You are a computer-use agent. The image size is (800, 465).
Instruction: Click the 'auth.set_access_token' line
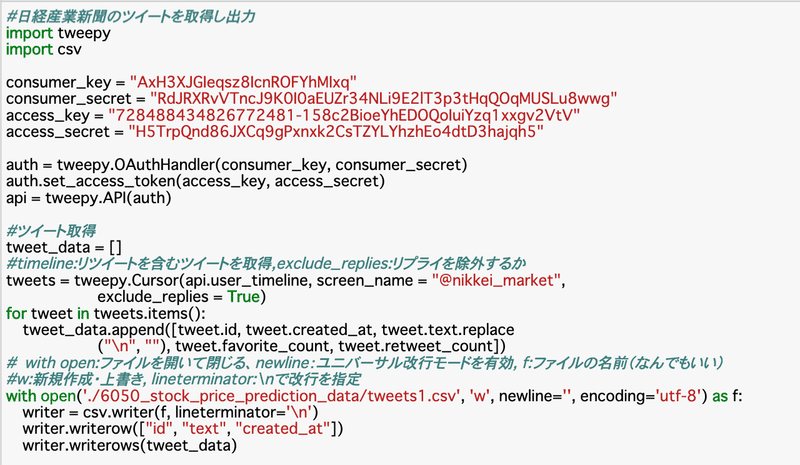[x=195, y=181]
